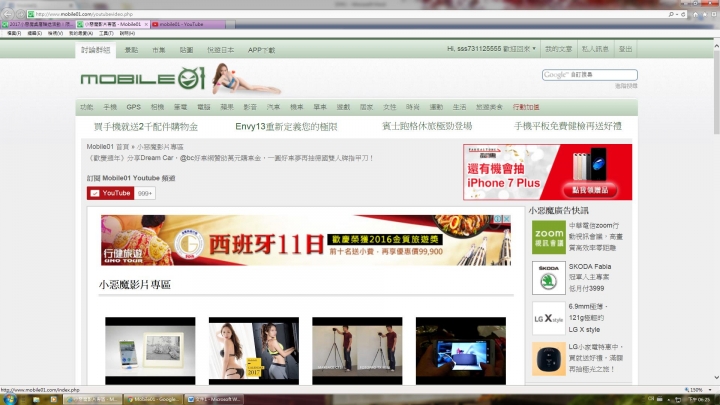Open a new blank browser tab
The height and width of the screenshot is (405, 720).
231,24
